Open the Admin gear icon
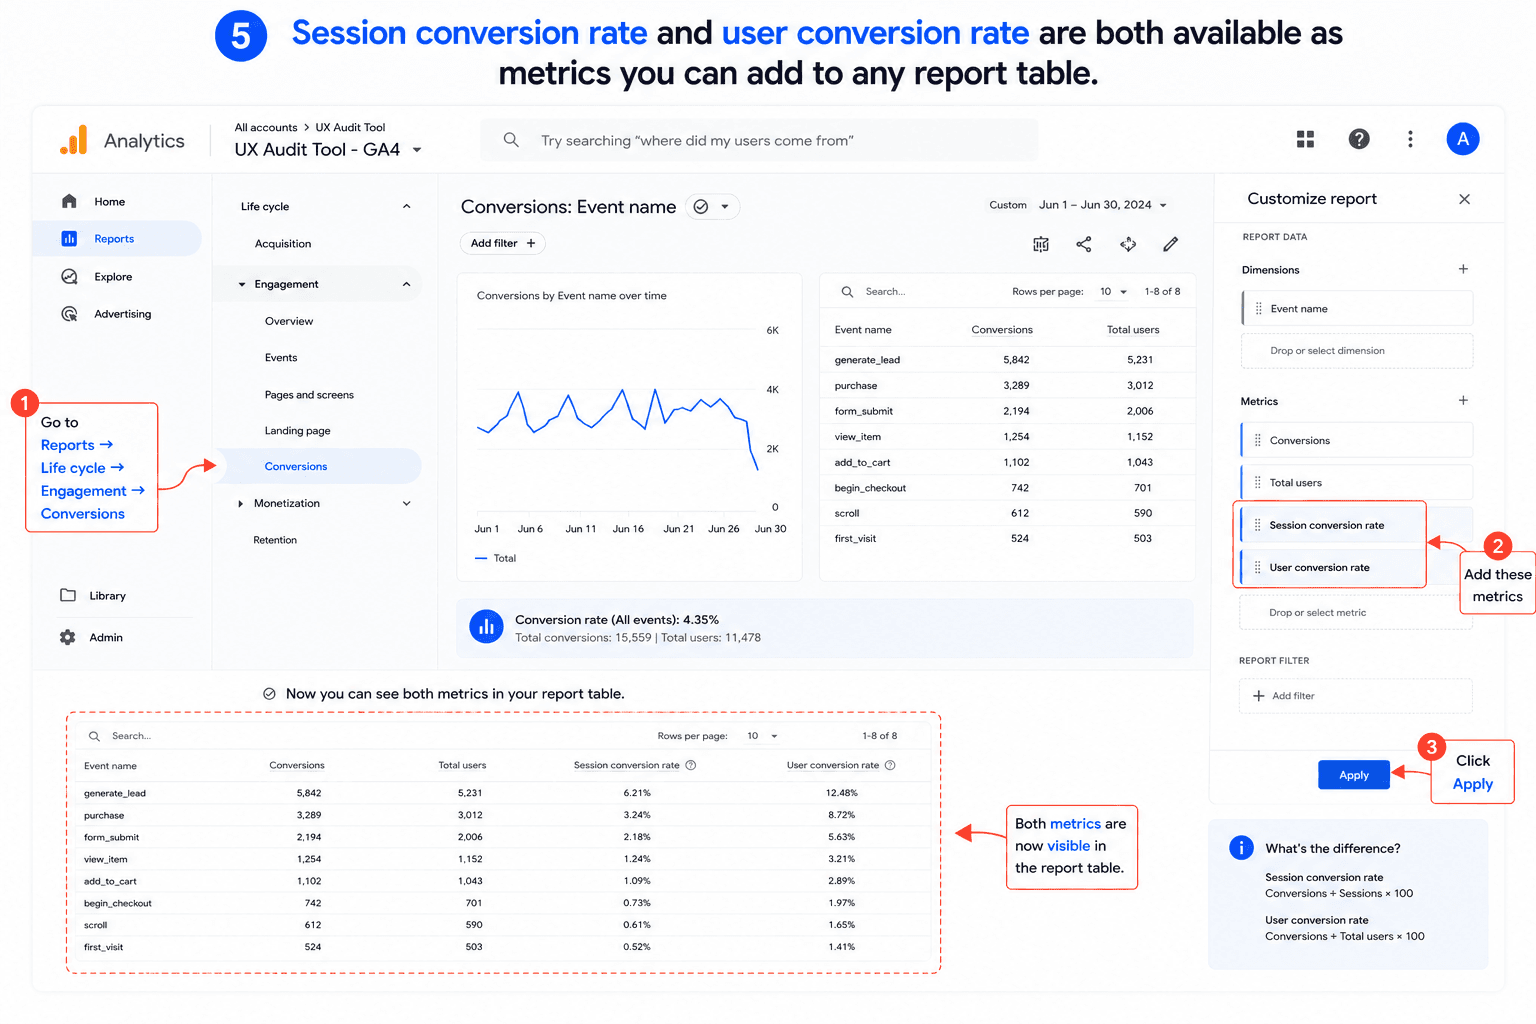This screenshot has height=1024, width=1536. click(x=68, y=637)
